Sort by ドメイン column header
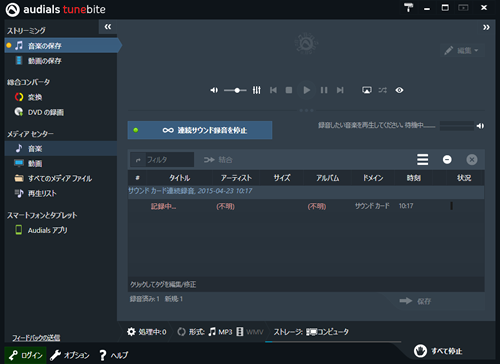The width and height of the screenshot is (500, 364). click(373, 178)
